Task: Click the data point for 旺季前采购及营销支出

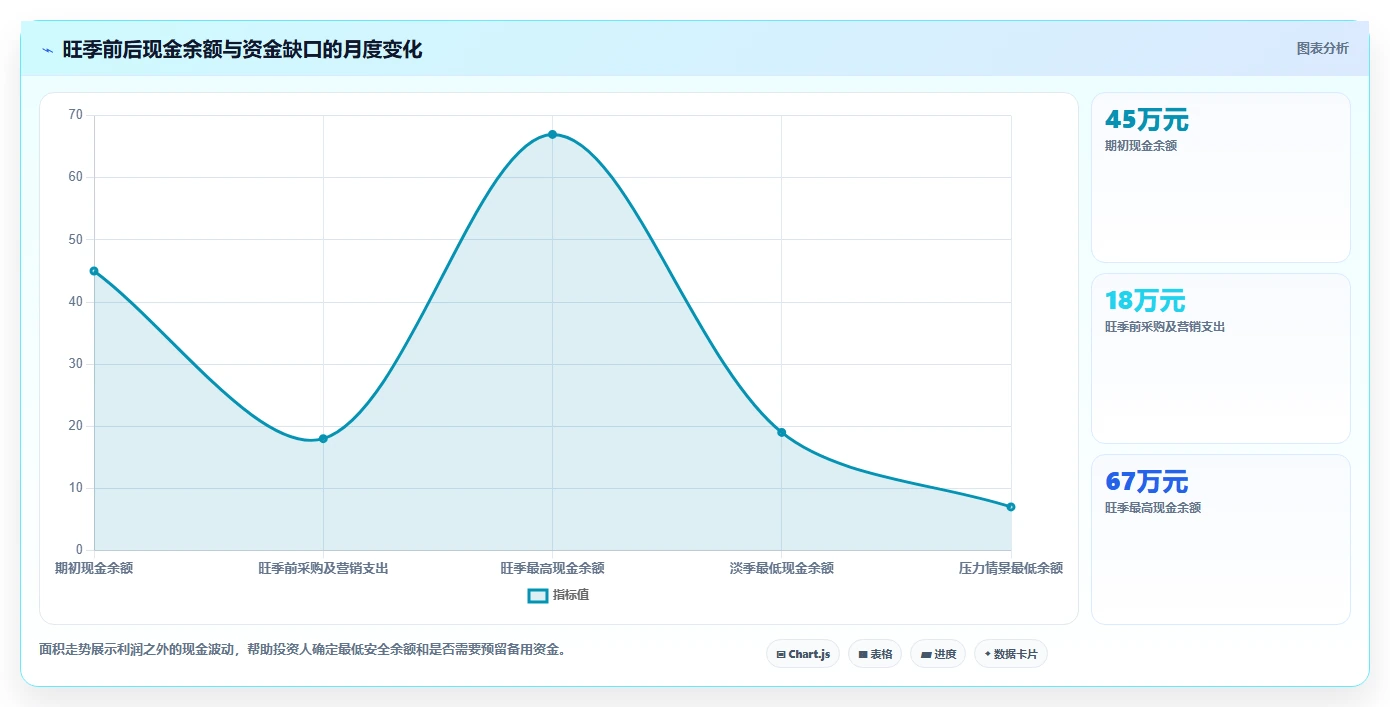Action: click(x=323, y=439)
